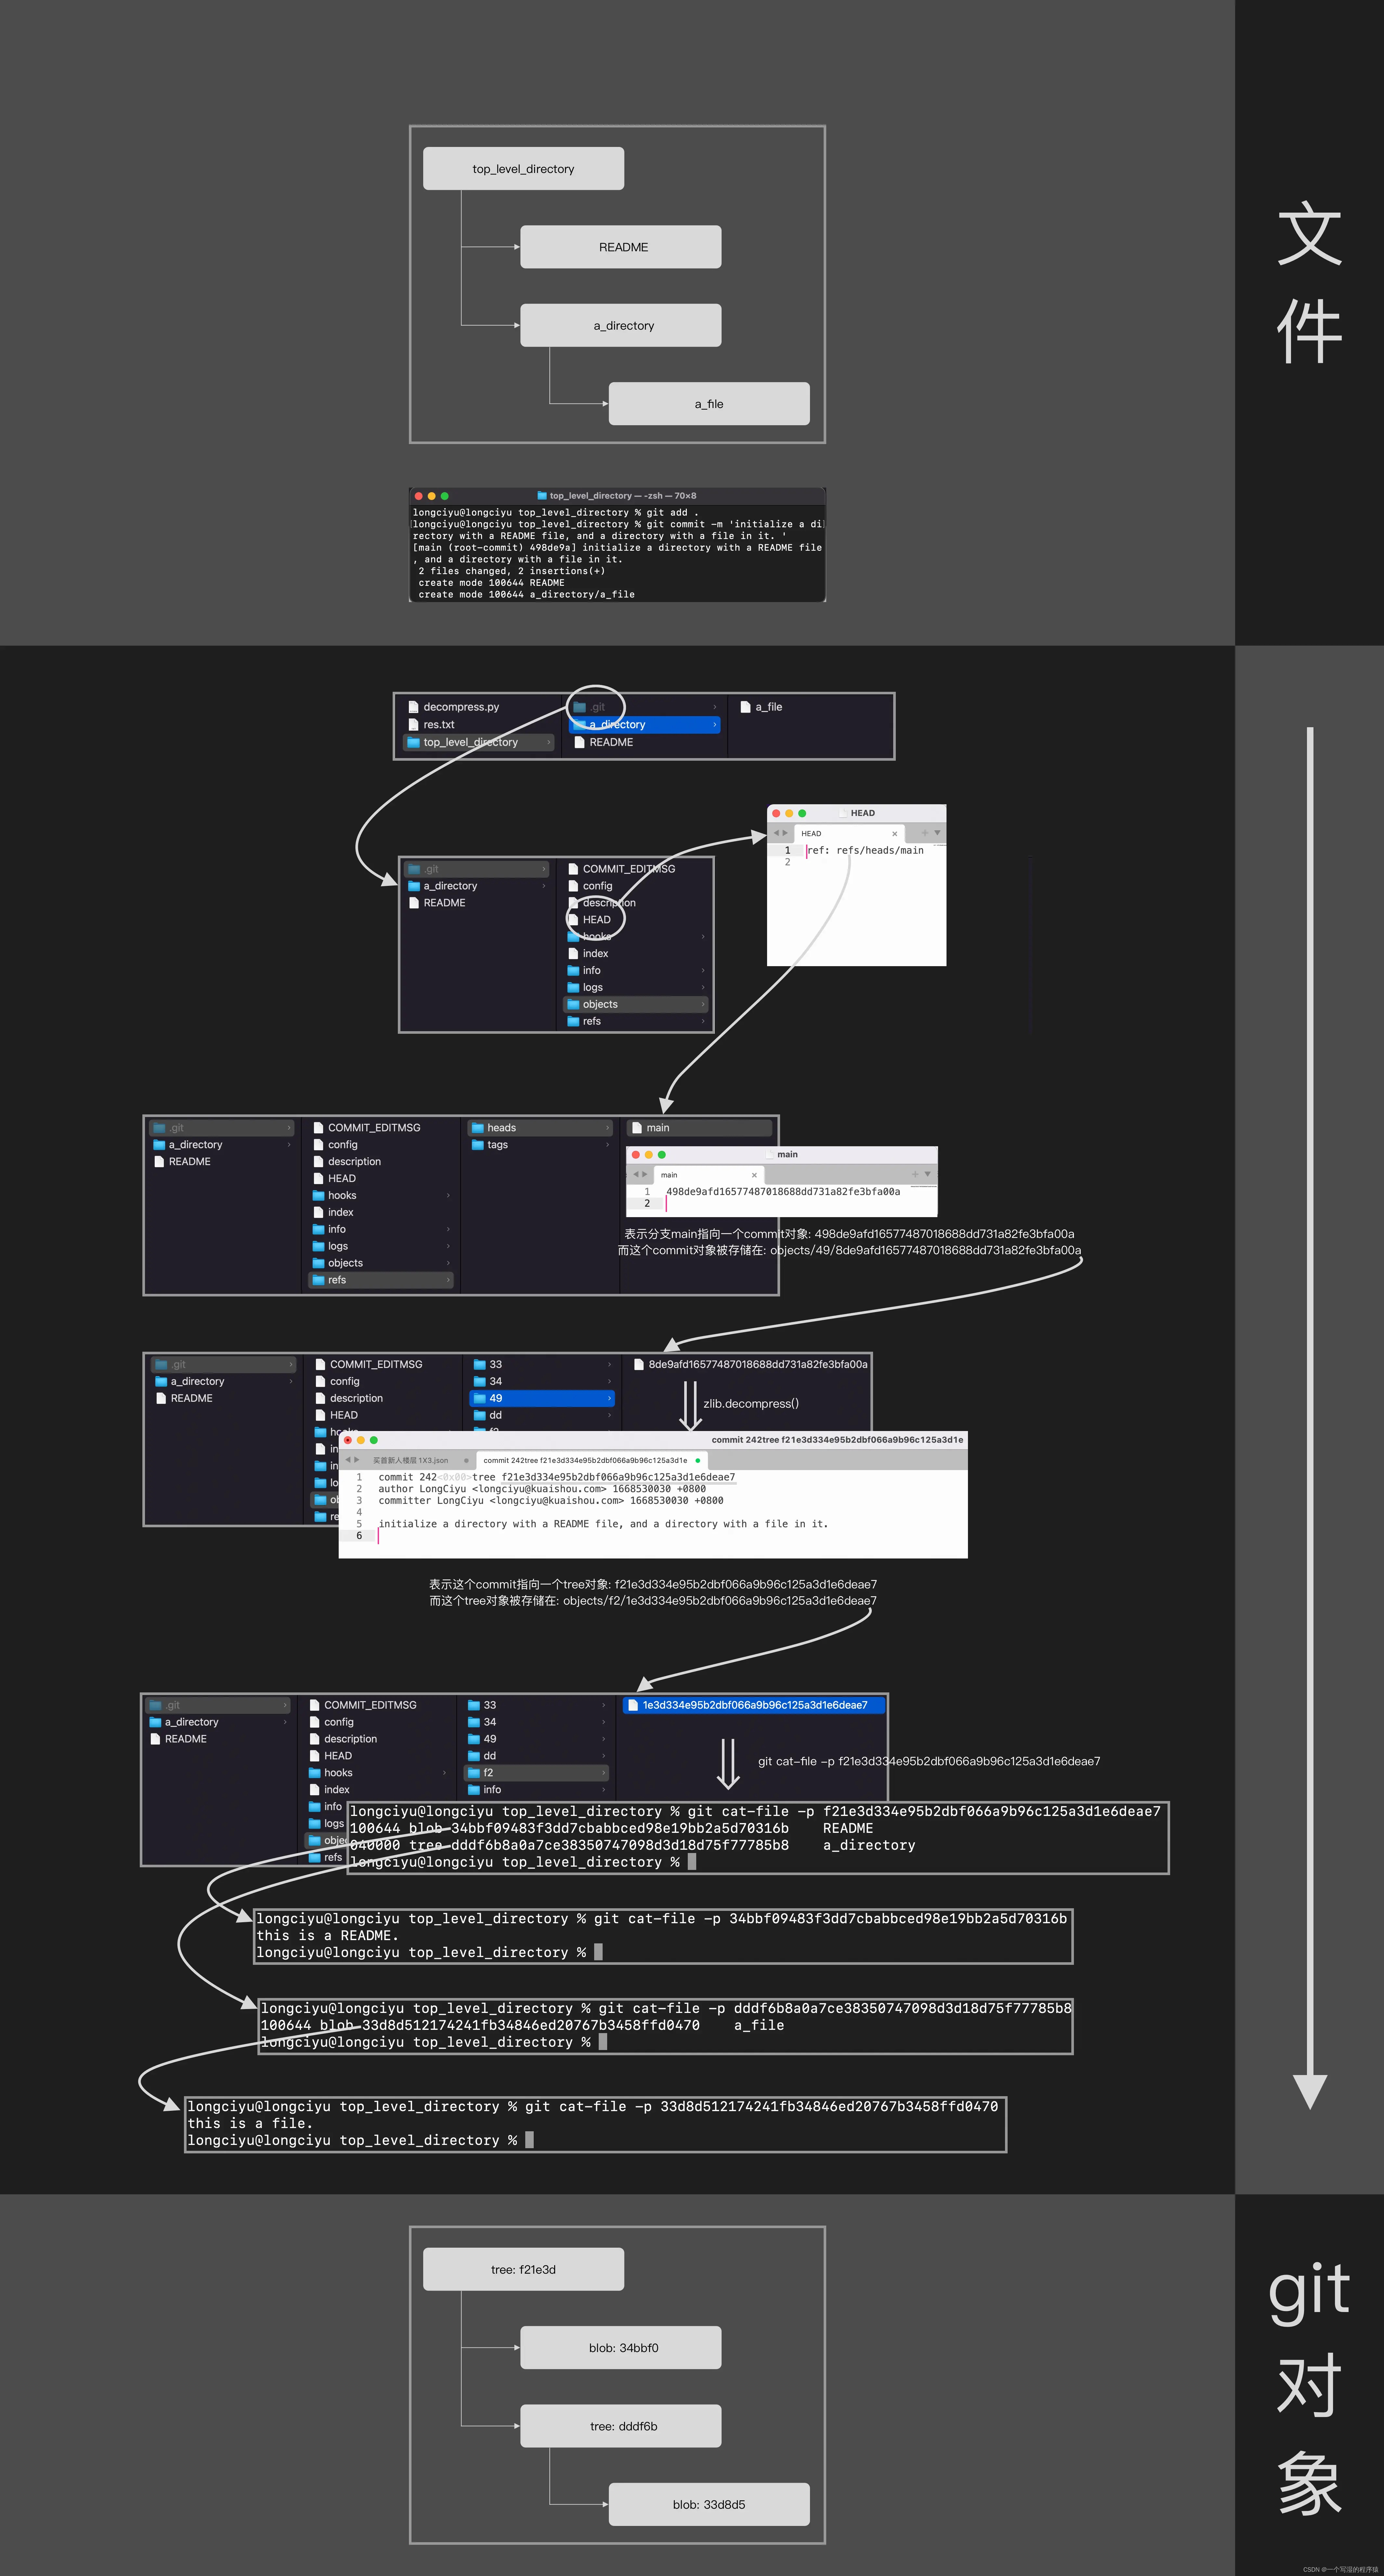The width and height of the screenshot is (1384, 2576).
Task: Click the 'blob: 33d8d5' diagram box
Action: click(x=709, y=2504)
